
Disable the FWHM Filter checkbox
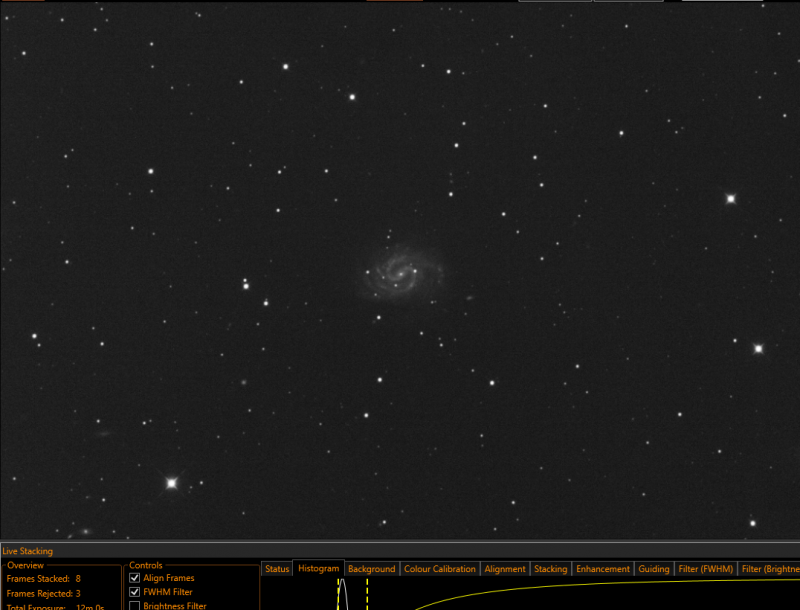[135, 592]
